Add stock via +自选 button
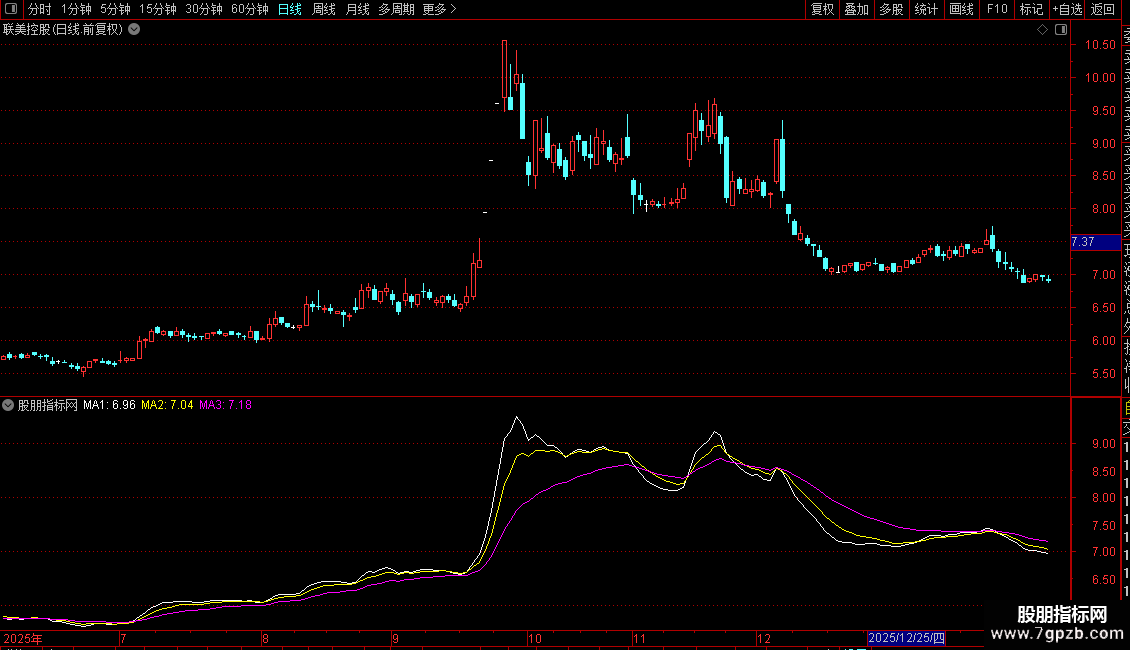This screenshot has width=1130, height=650. click(1066, 10)
